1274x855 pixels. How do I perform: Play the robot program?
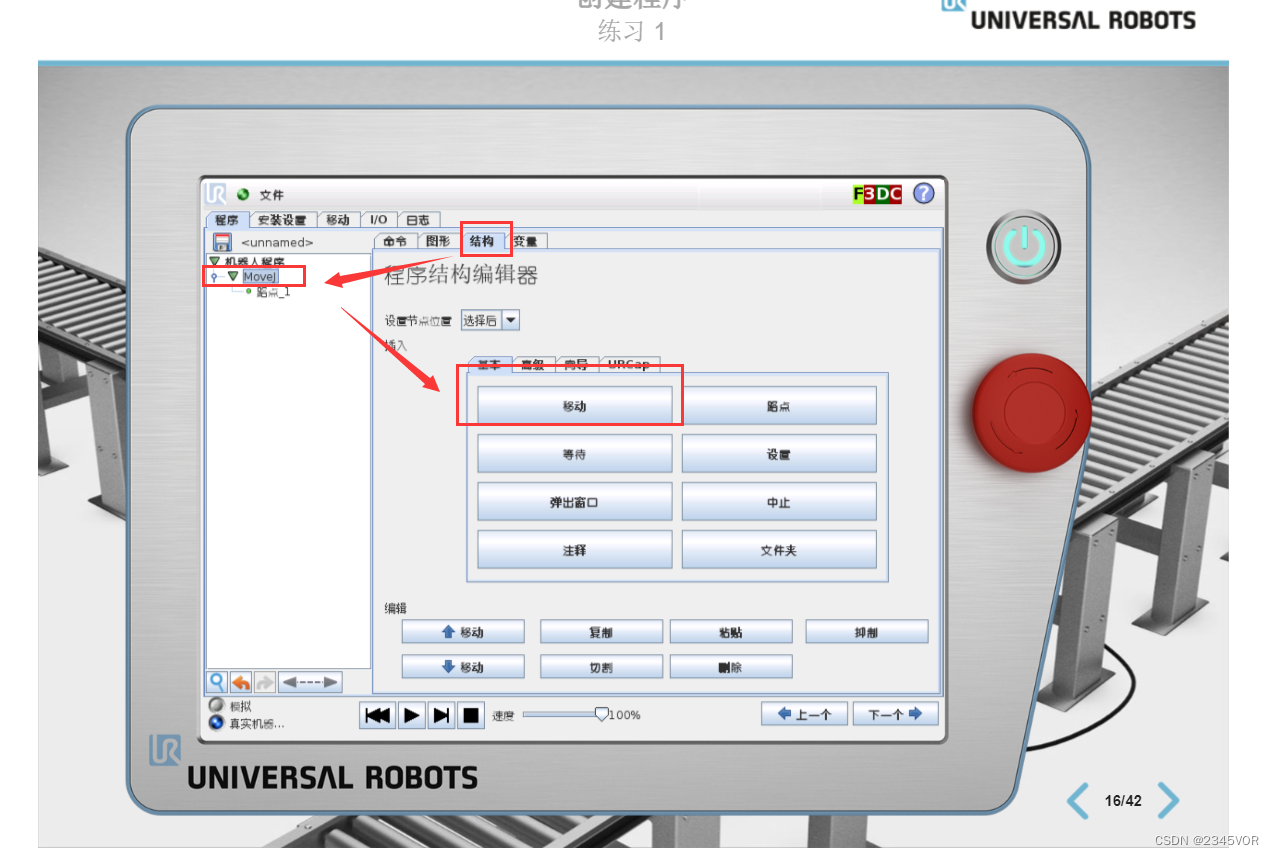(411, 715)
